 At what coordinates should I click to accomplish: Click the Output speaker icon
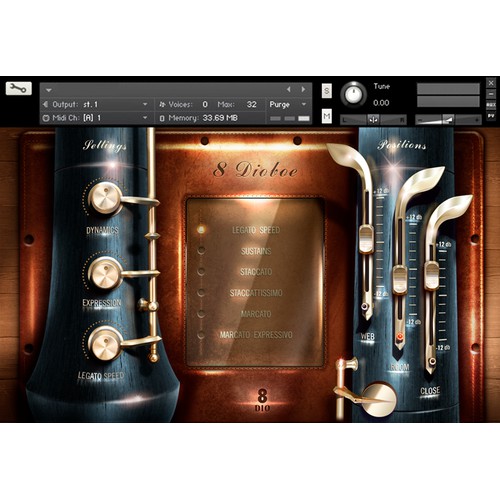tap(45, 104)
